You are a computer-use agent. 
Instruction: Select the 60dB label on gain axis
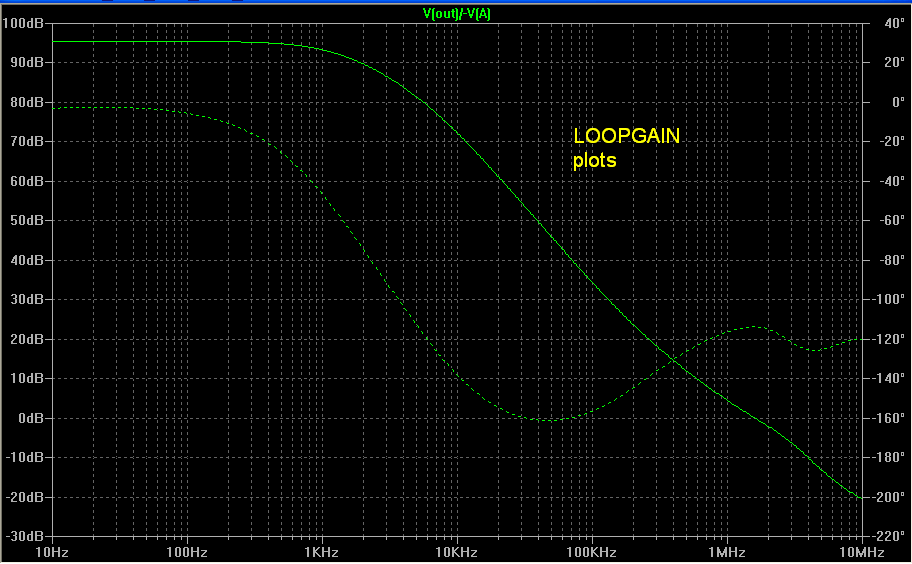click(x=27, y=181)
